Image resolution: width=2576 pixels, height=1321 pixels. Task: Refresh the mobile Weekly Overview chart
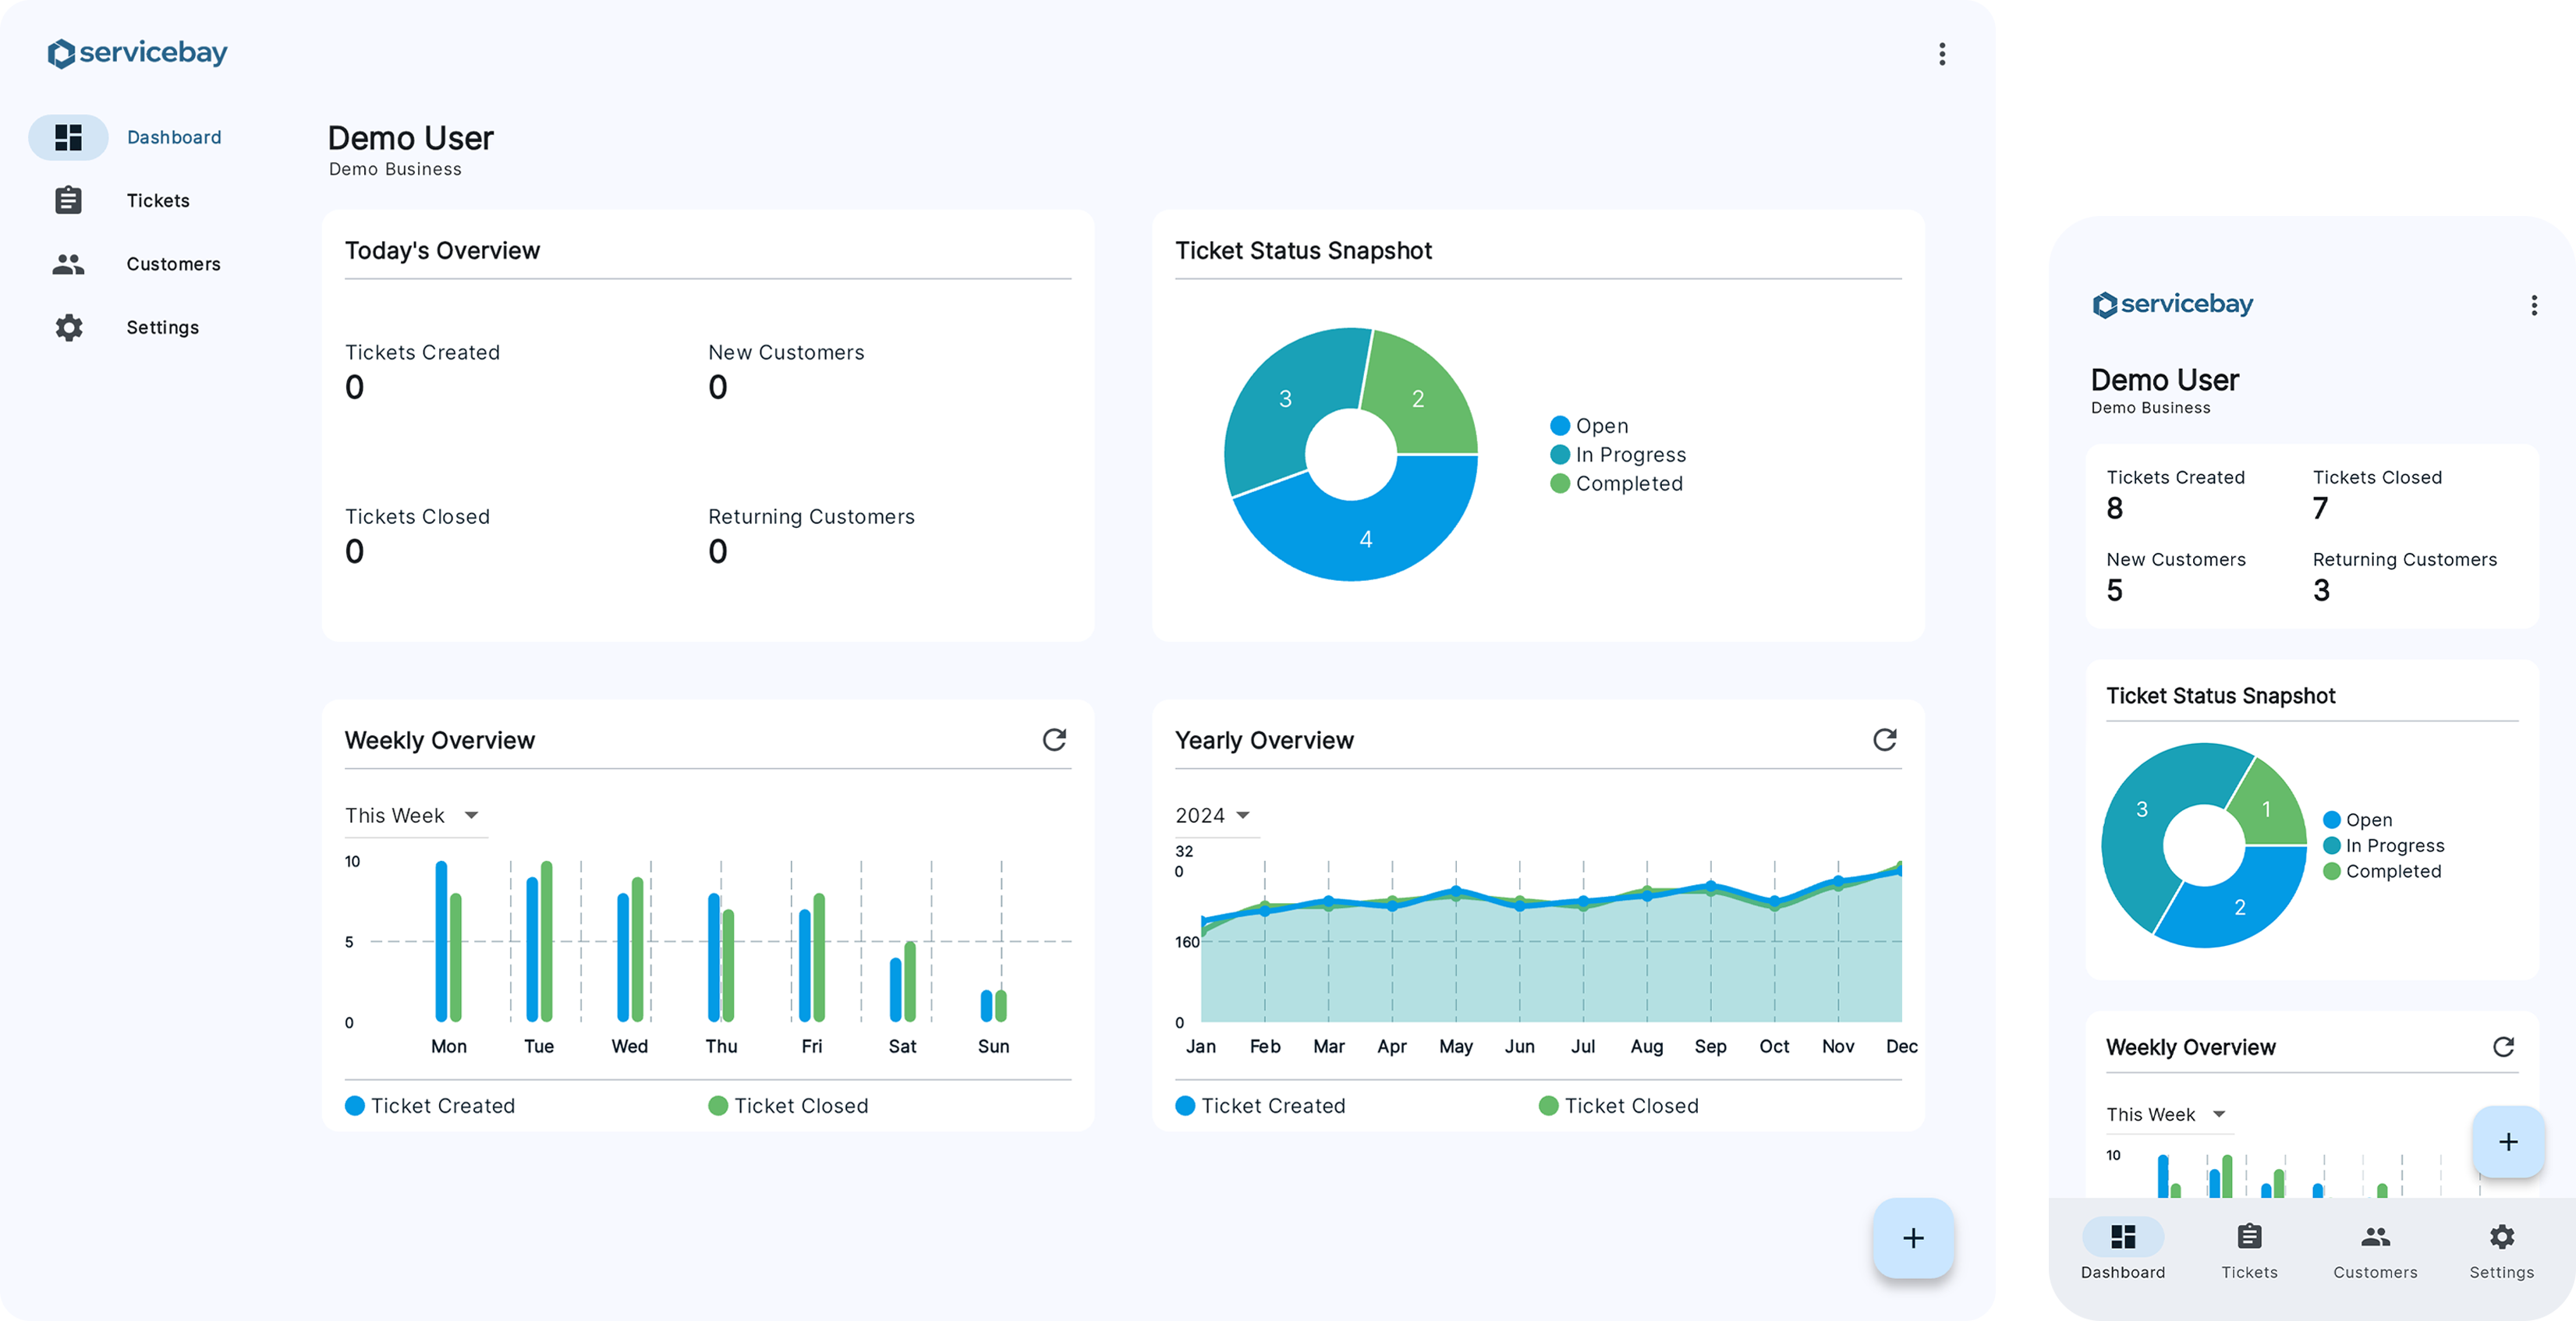(2503, 1046)
